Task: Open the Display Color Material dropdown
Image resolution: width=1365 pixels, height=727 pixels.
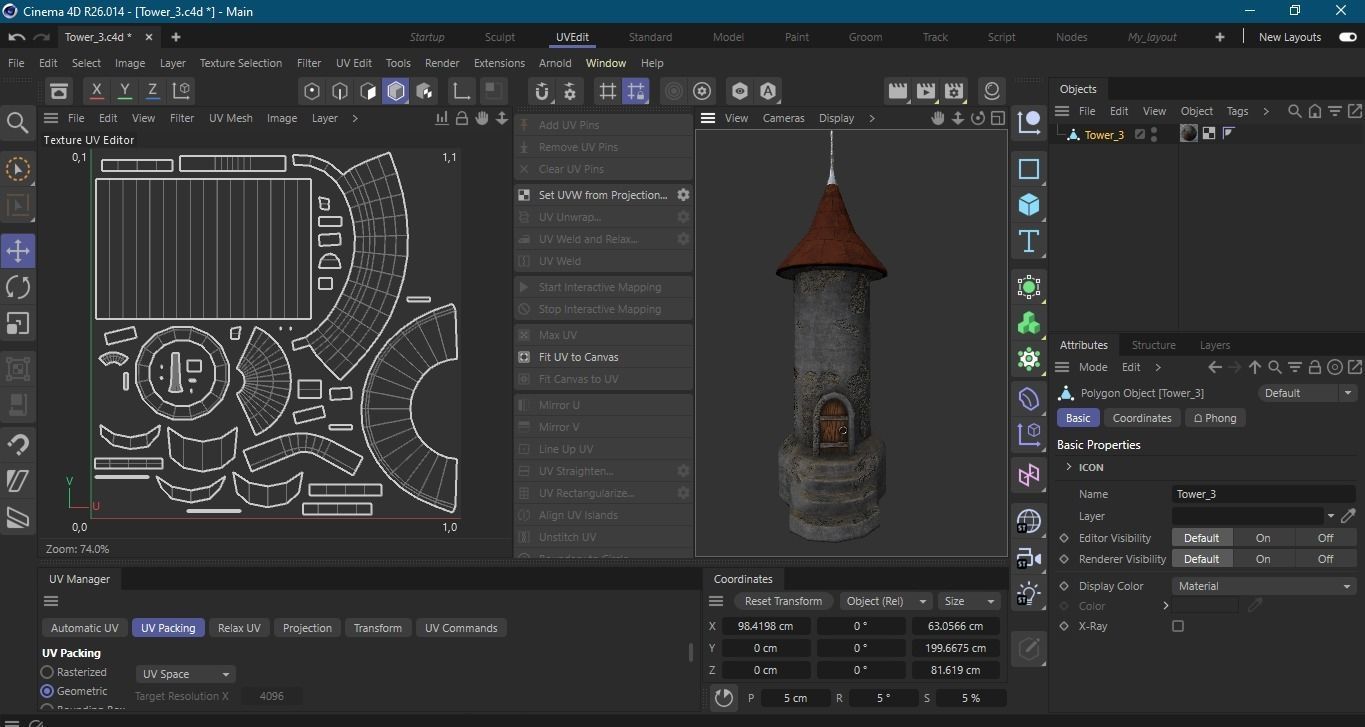Action: coord(1264,586)
